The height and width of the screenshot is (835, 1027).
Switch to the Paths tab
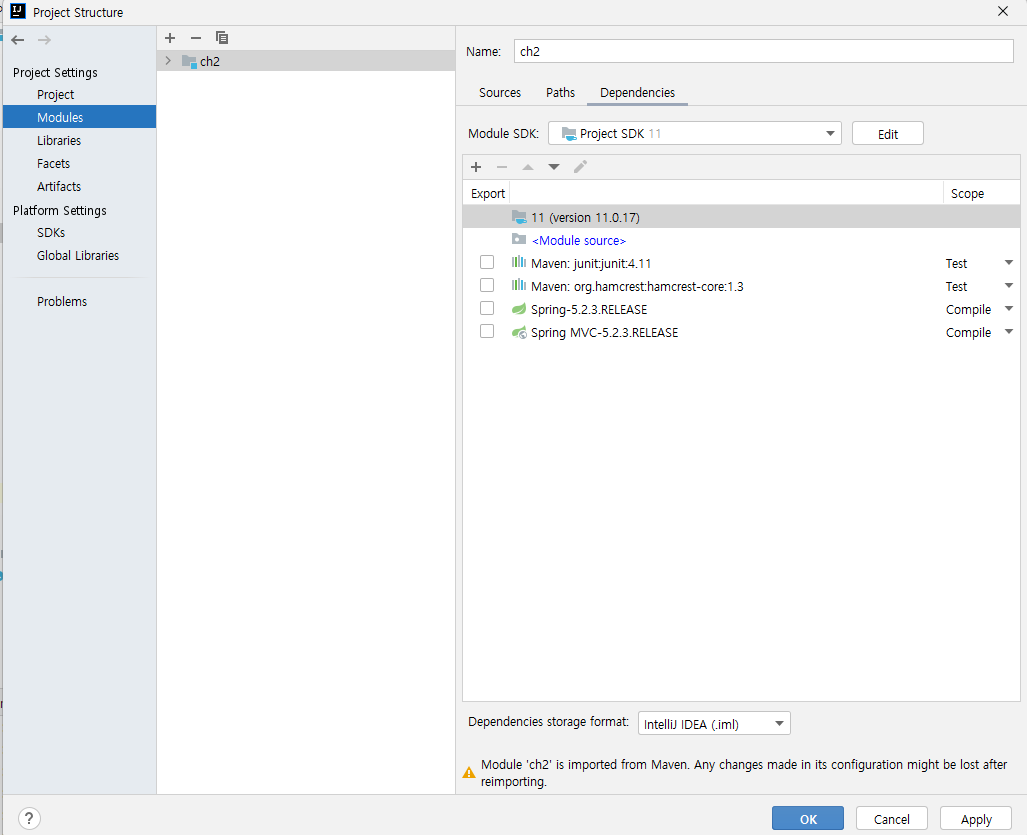[x=560, y=92]
